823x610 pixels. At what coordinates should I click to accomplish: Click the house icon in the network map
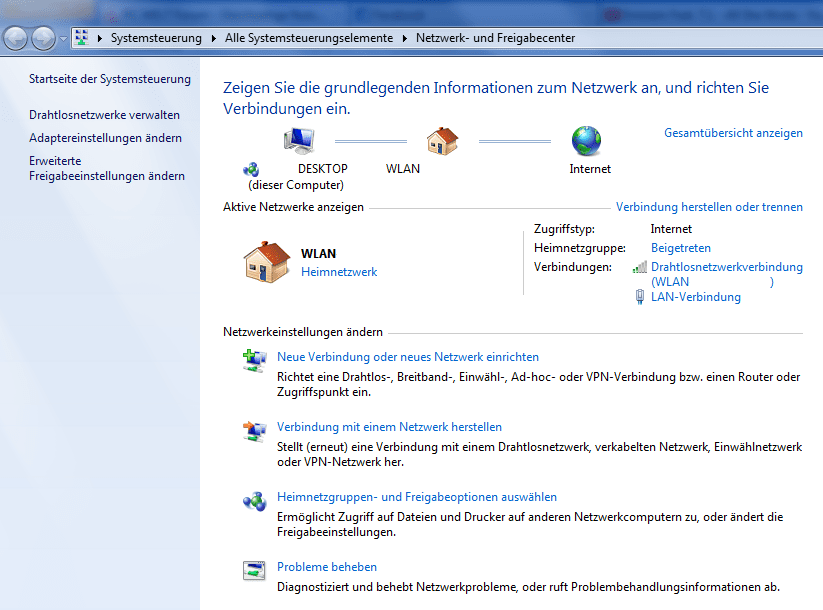click(x=442, y=141)
